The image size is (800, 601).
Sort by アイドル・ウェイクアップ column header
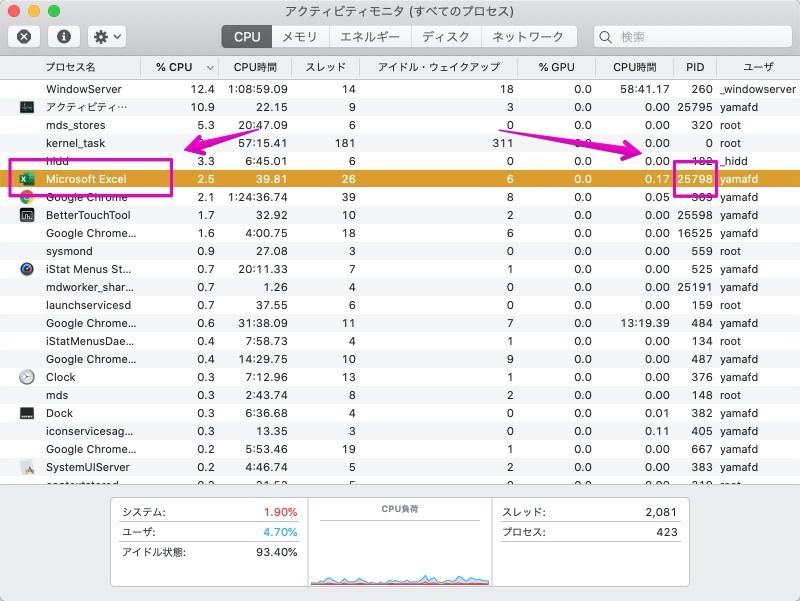(x=439, y=67)
